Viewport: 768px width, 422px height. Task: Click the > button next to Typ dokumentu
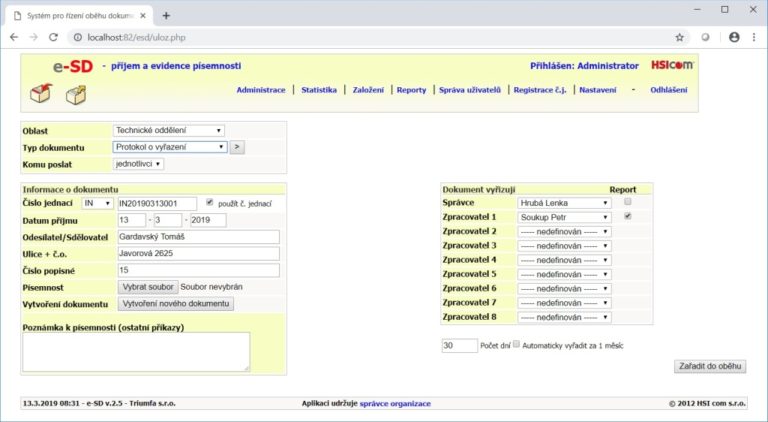click(237, 147)
